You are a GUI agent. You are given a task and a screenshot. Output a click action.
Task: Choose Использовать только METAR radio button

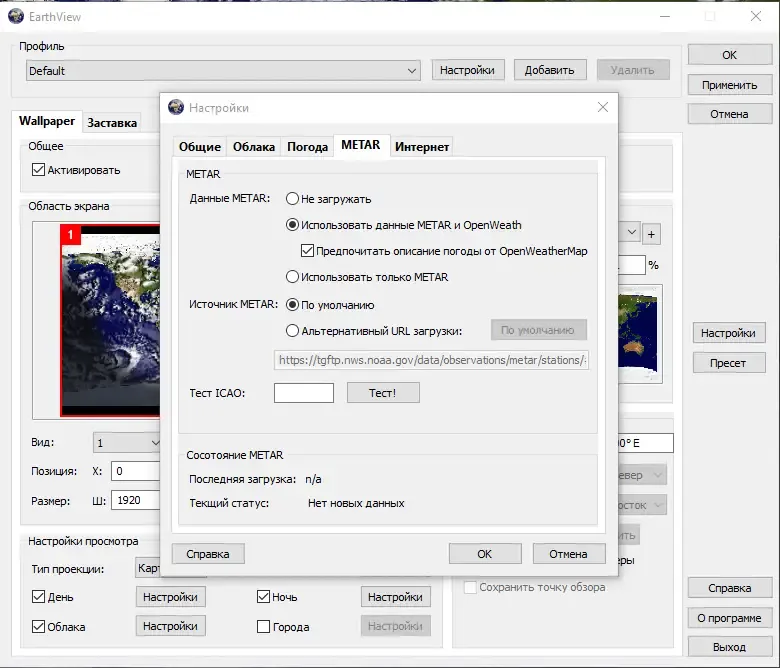tap(292, 277)
